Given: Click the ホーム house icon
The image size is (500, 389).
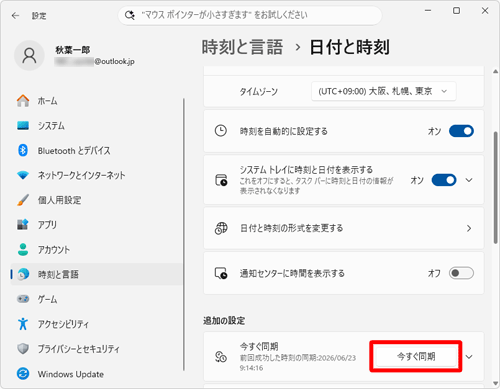Looking at the screenshot, I should (x=23, y=101).
